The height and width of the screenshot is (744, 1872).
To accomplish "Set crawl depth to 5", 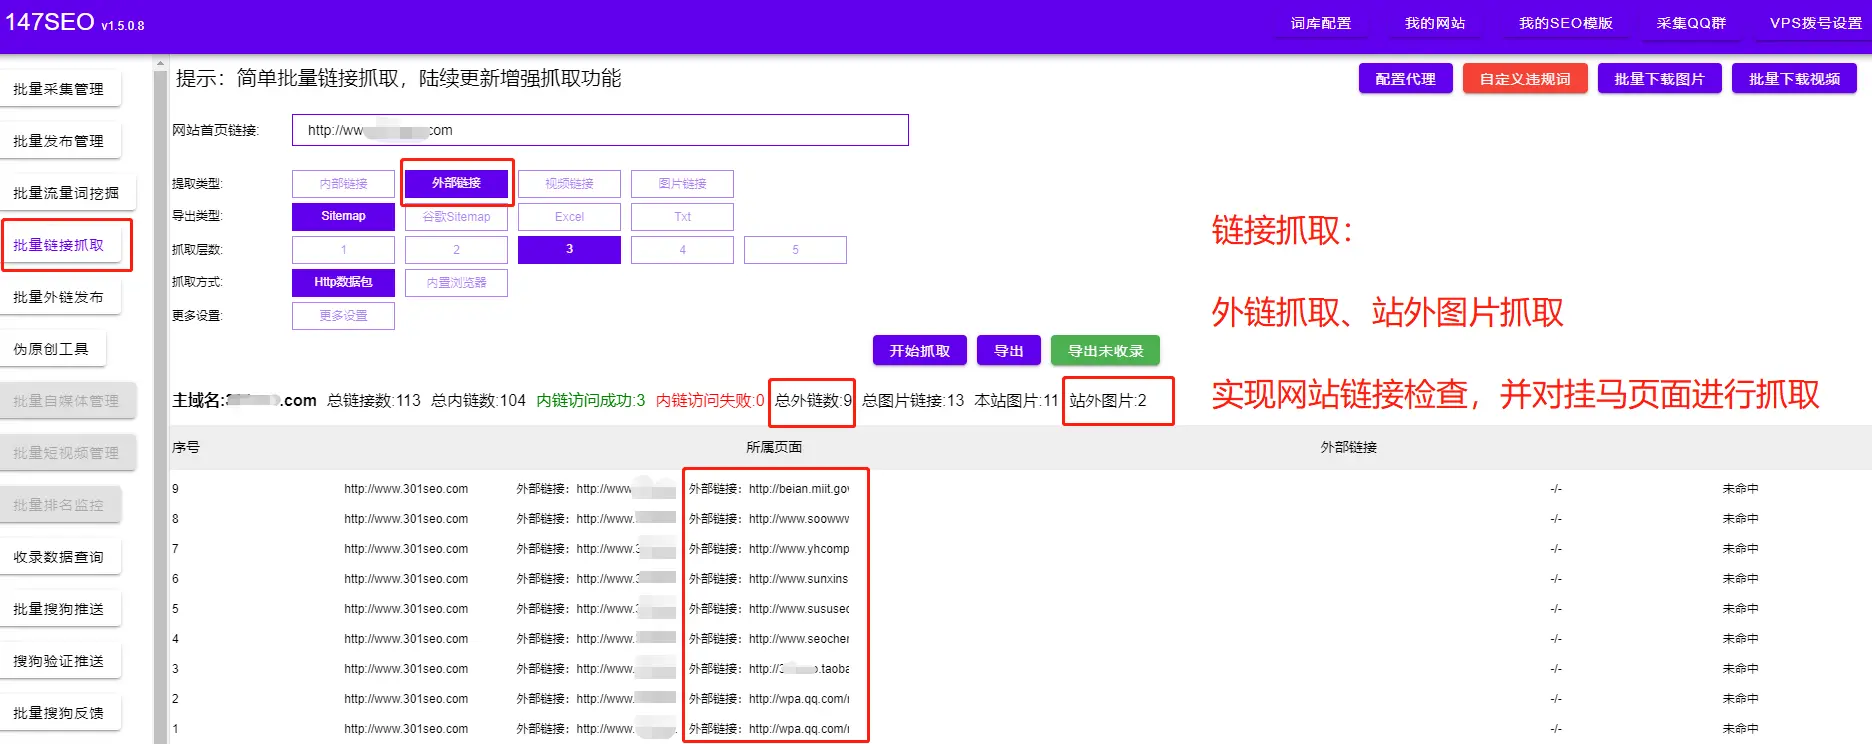I will (795, 250).
